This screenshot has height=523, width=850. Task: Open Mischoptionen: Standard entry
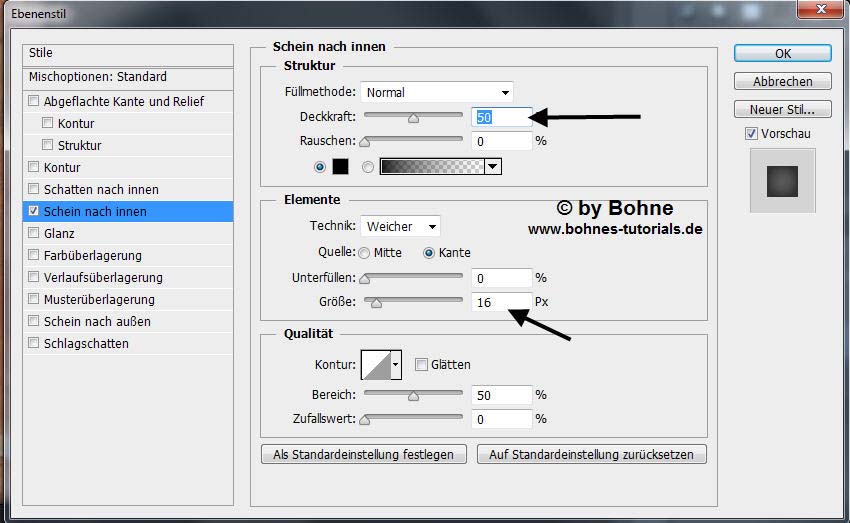coord(98,77)
